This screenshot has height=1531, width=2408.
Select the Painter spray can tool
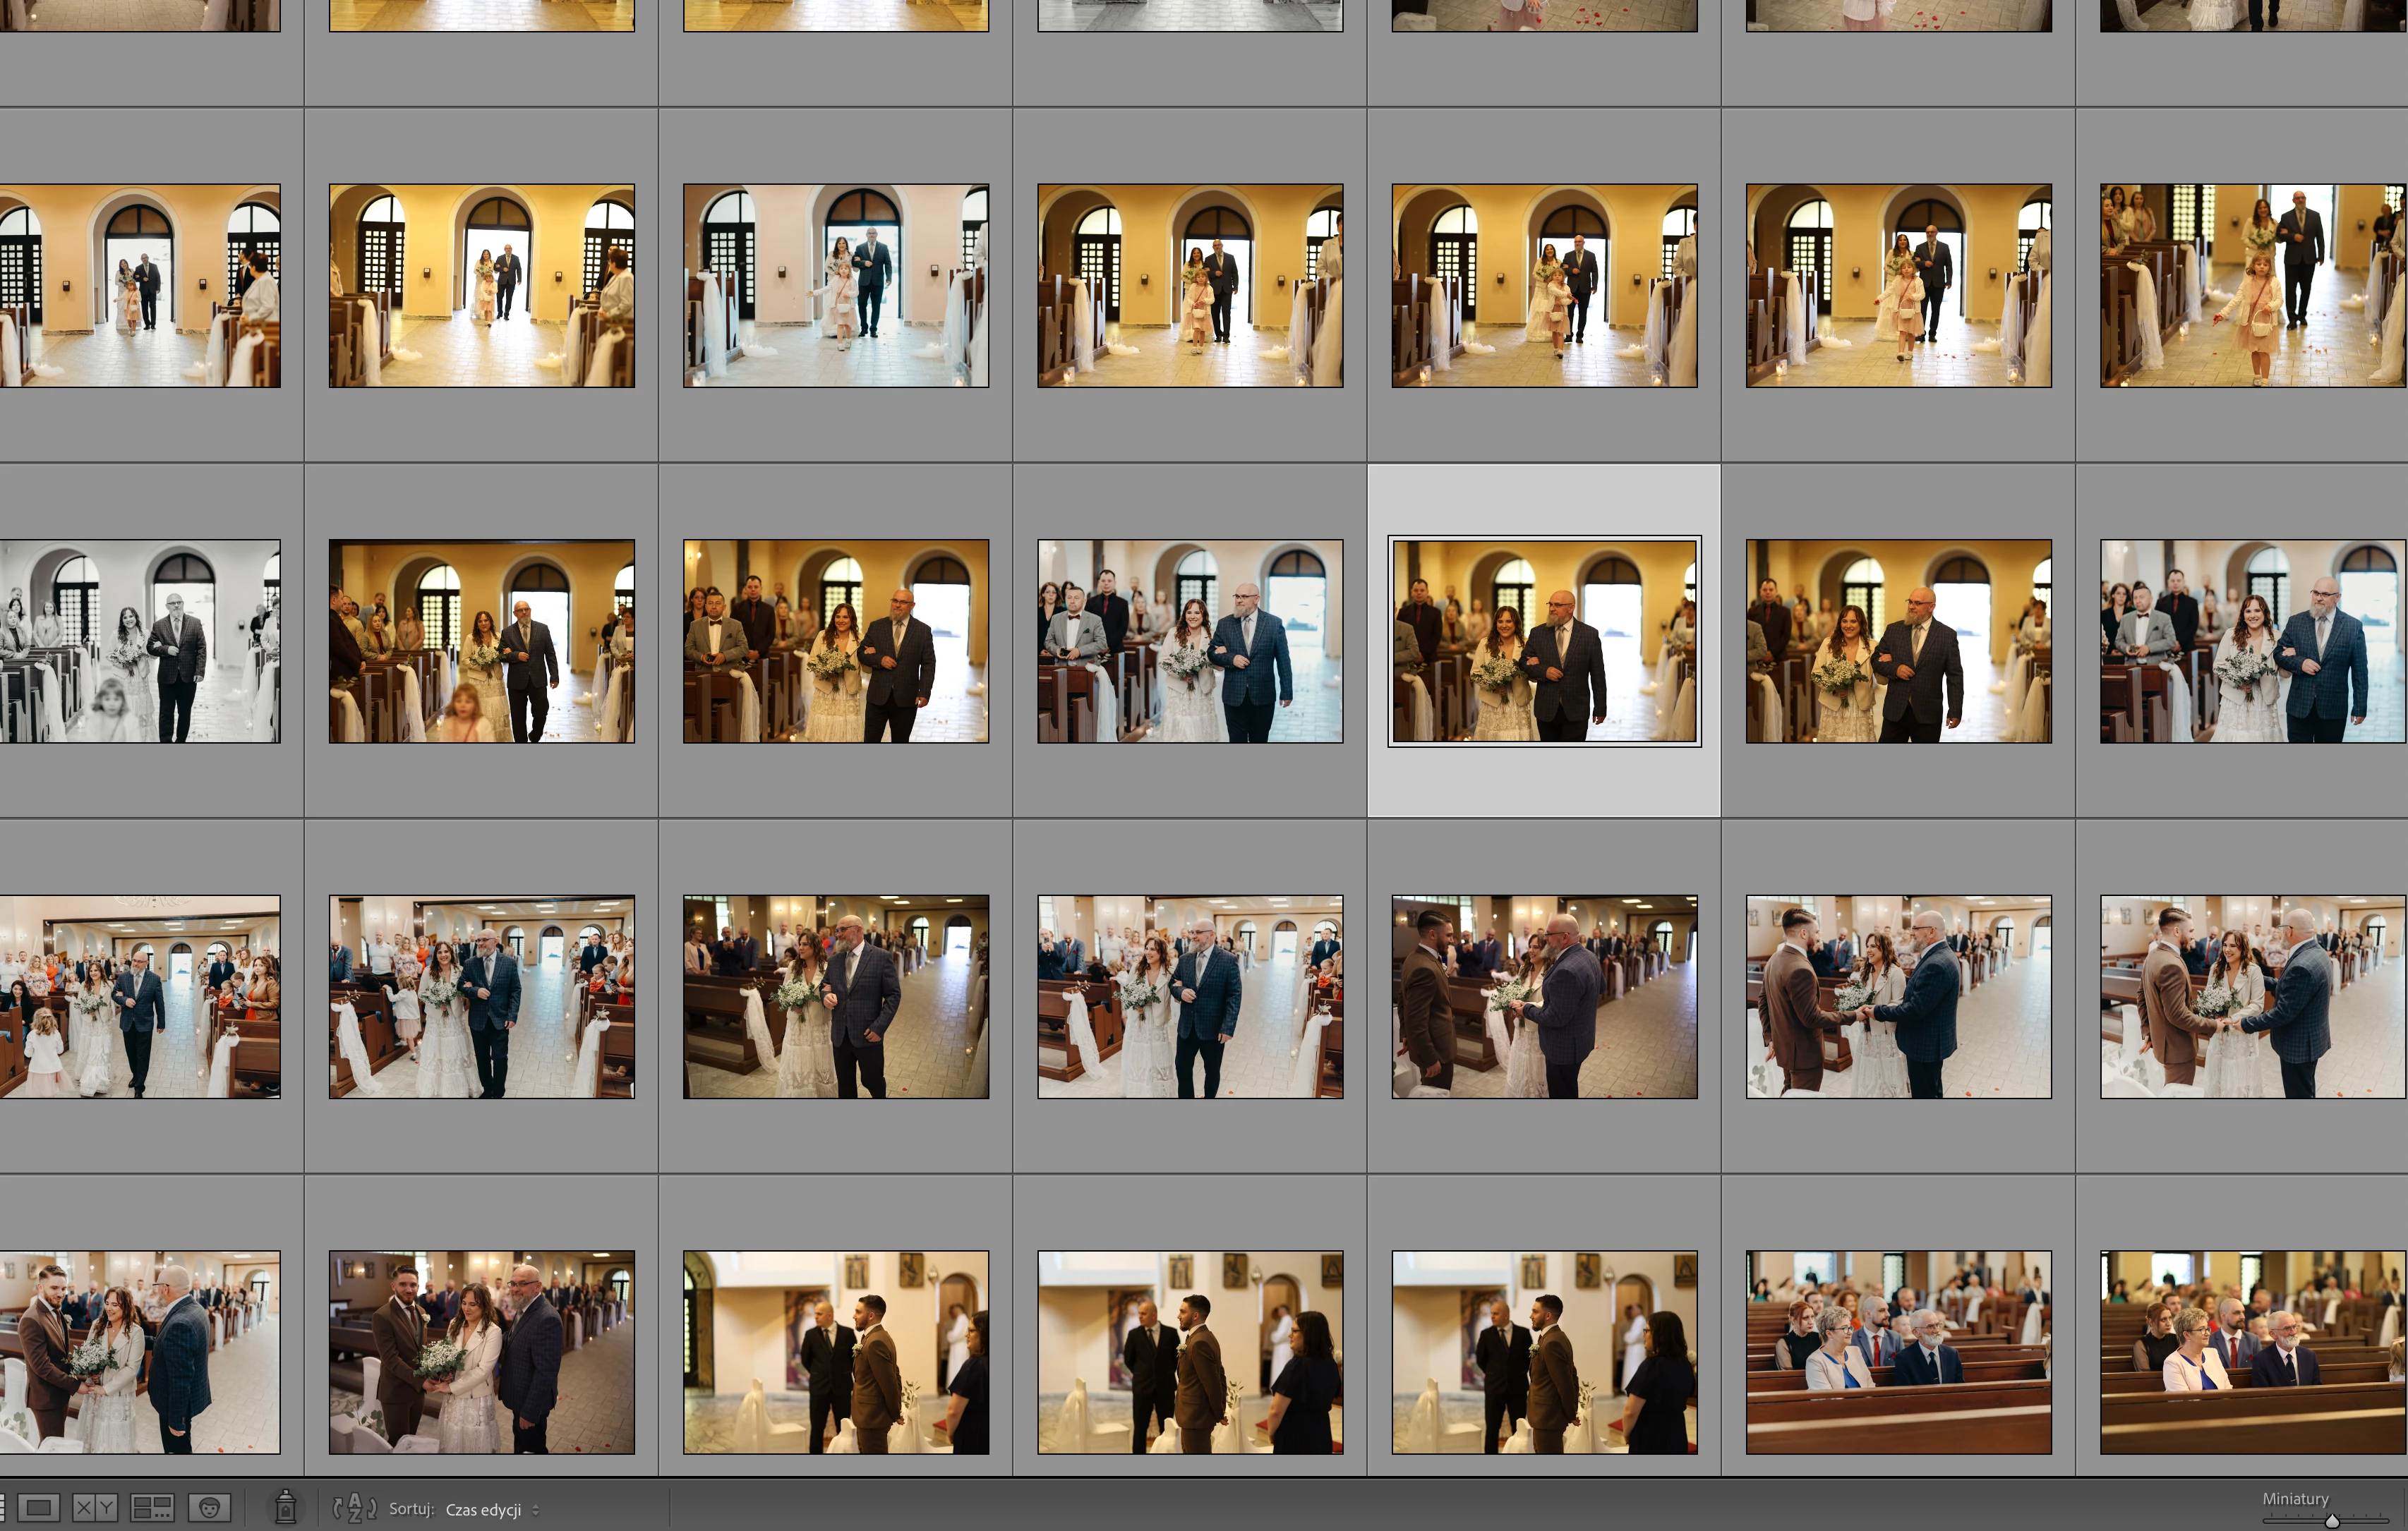point(285,1507)
